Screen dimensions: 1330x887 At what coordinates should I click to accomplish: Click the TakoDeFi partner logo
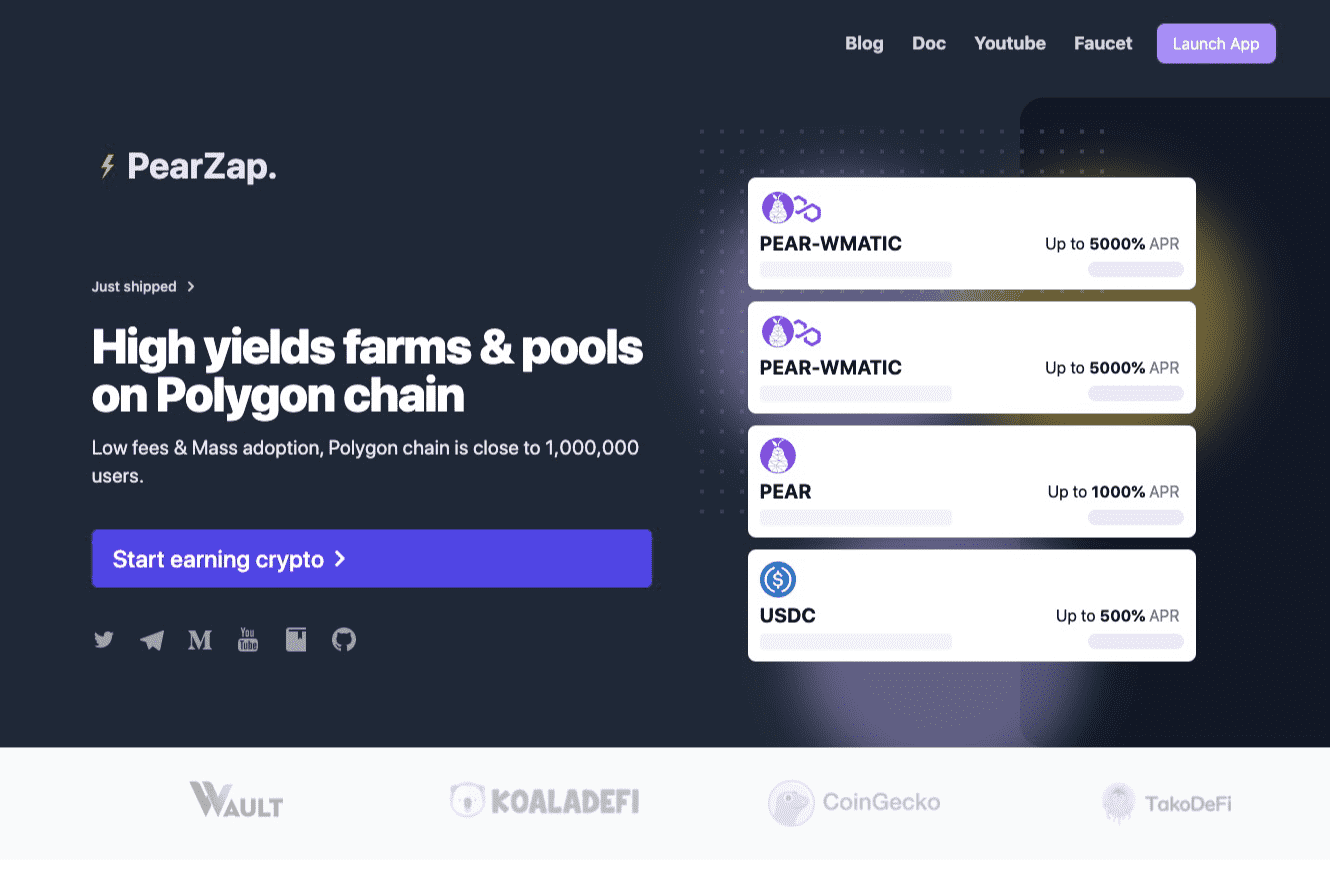click(1166, 803)
